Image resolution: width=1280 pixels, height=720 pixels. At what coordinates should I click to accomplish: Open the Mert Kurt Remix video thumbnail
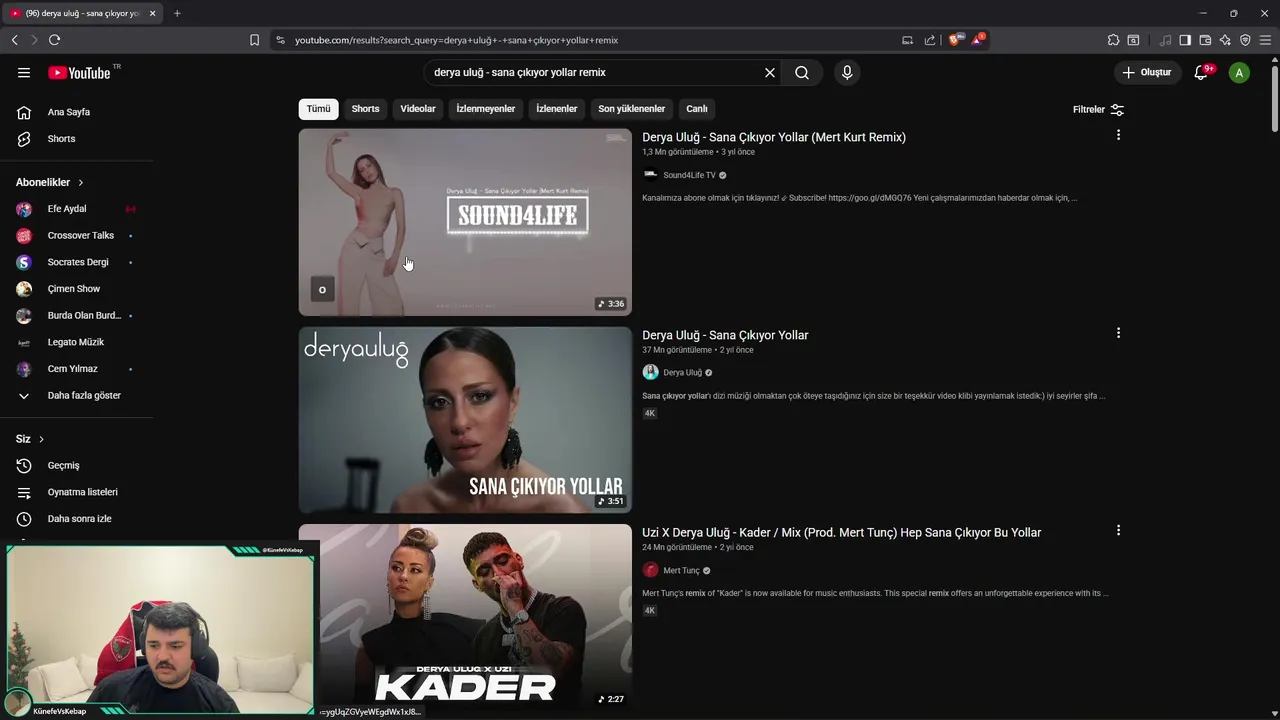[465, 222]
